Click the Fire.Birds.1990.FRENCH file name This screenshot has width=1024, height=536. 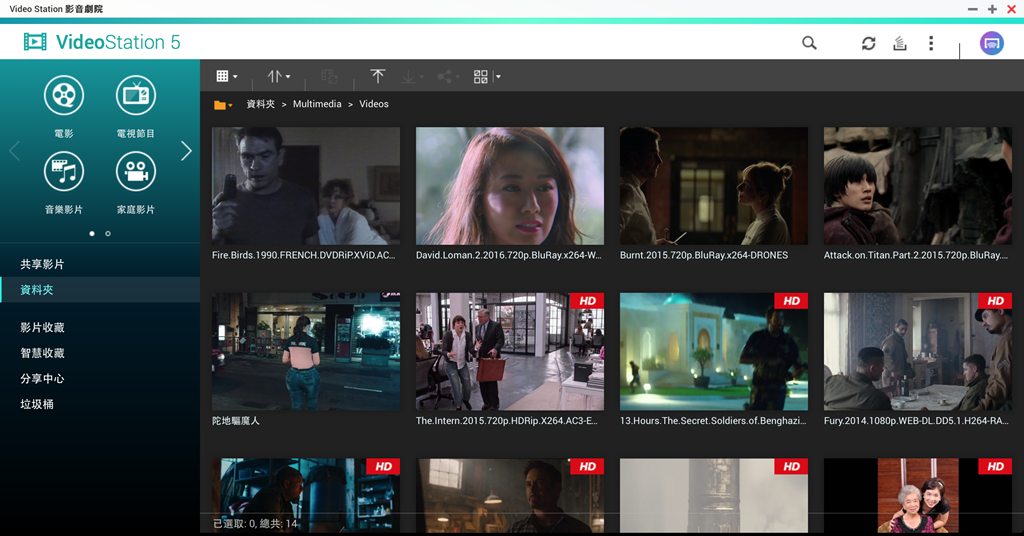304,255
